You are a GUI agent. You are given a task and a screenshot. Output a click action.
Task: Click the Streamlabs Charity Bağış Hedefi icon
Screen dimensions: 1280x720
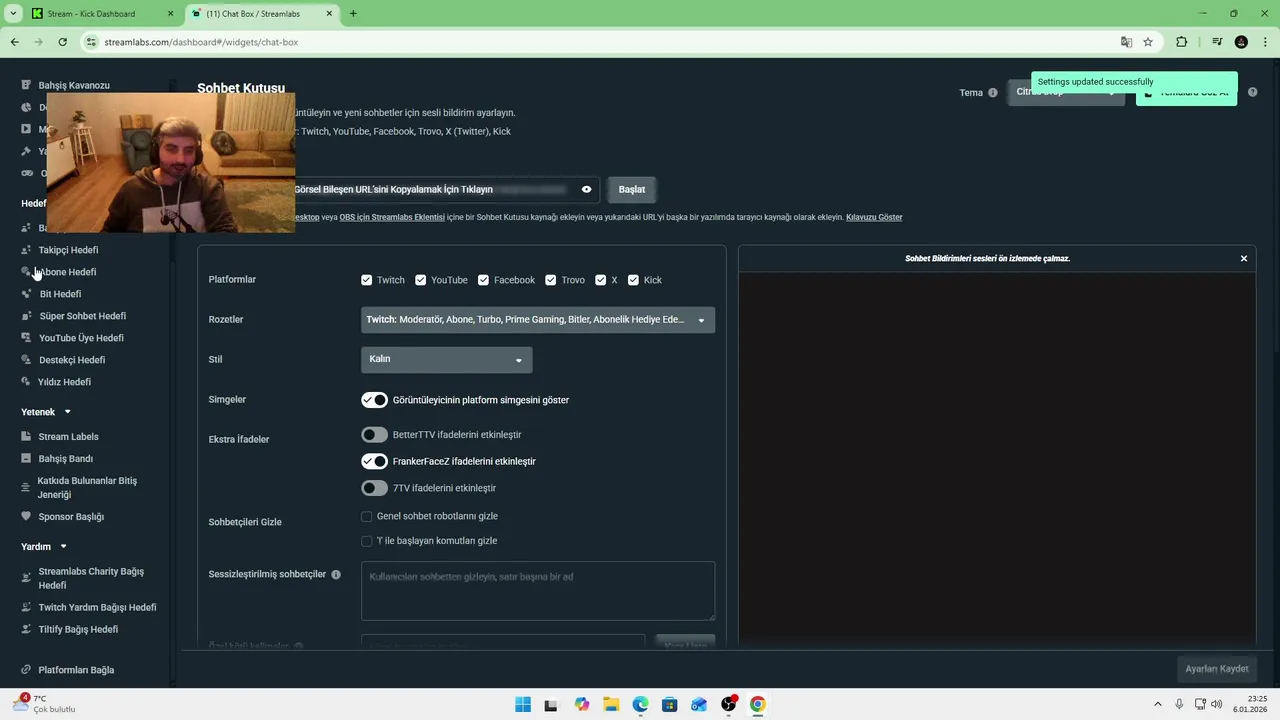click(x=26, y=578)
